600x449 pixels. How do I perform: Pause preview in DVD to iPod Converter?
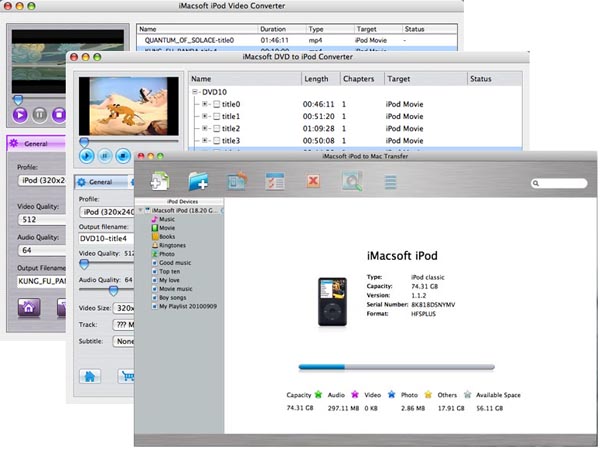[x=105, y=156]
